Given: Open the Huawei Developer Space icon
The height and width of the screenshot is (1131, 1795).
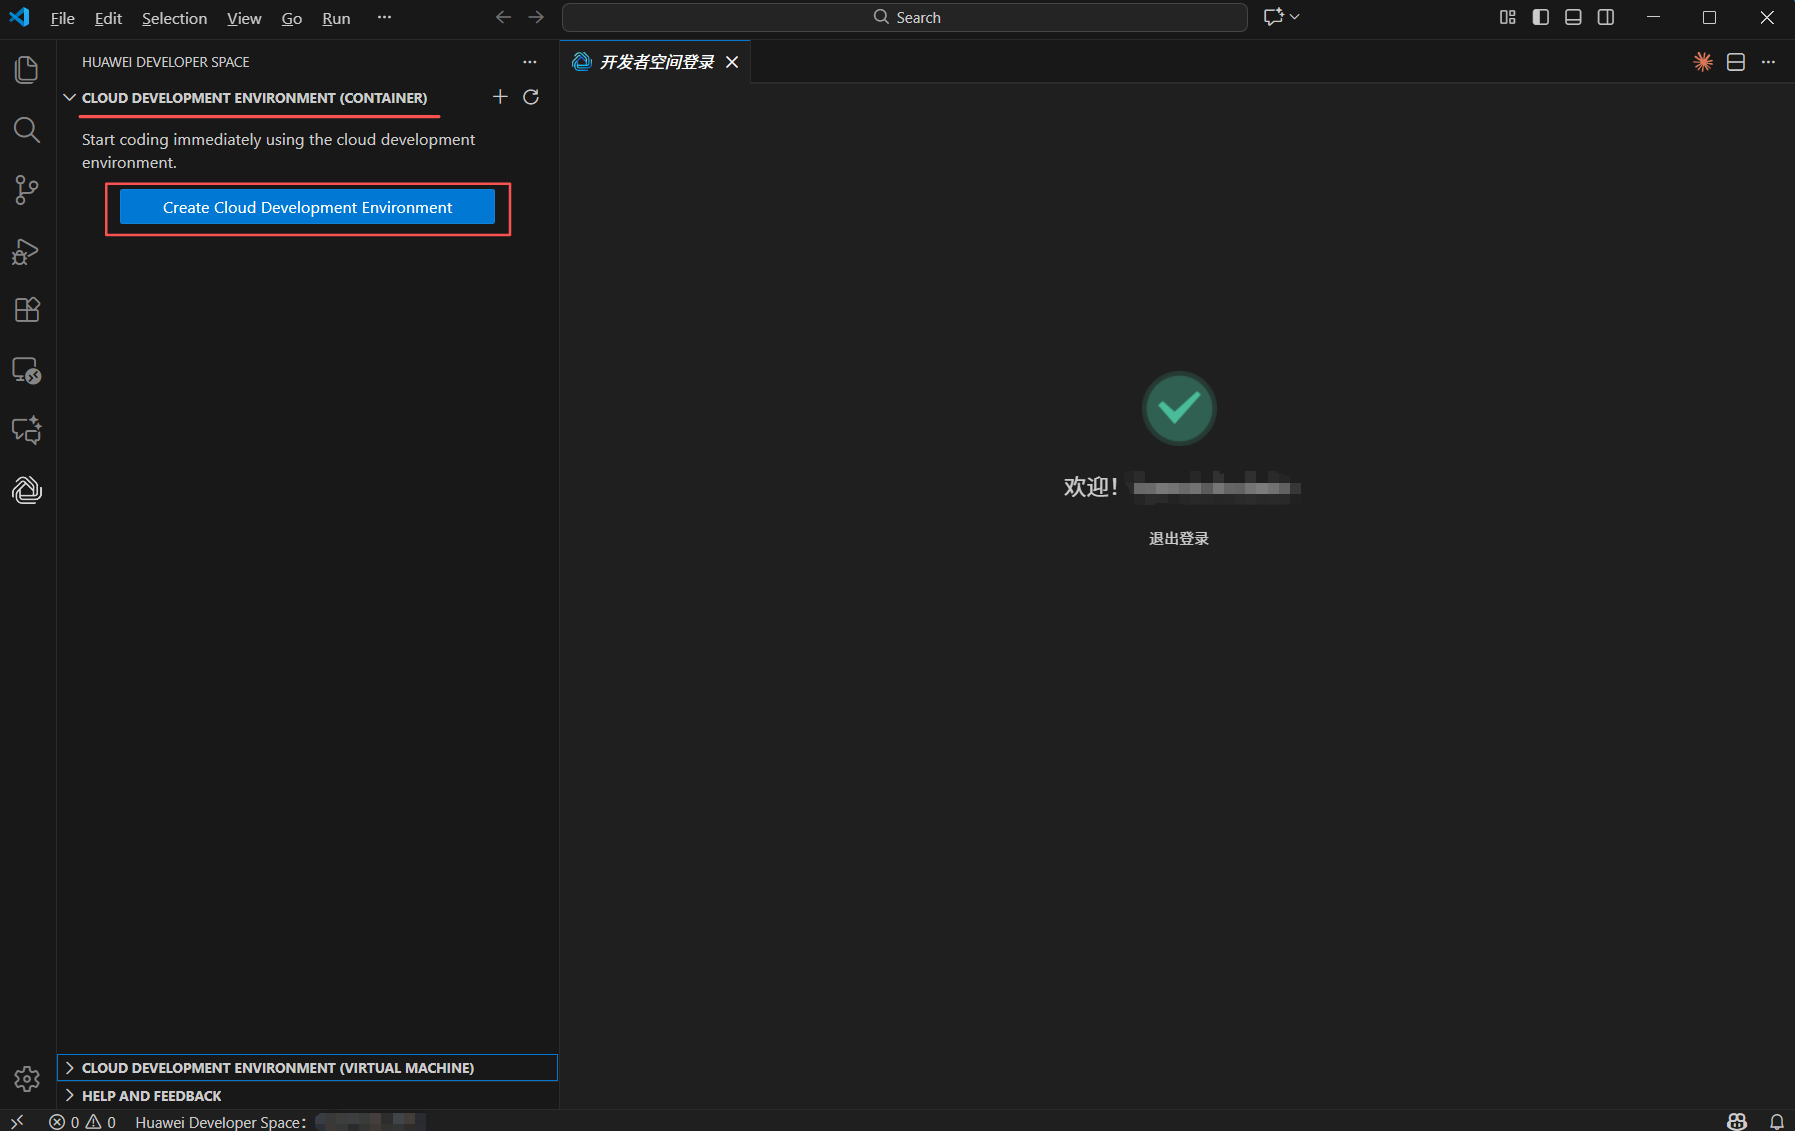Looking at the screenshot, I should pos(27,490).
